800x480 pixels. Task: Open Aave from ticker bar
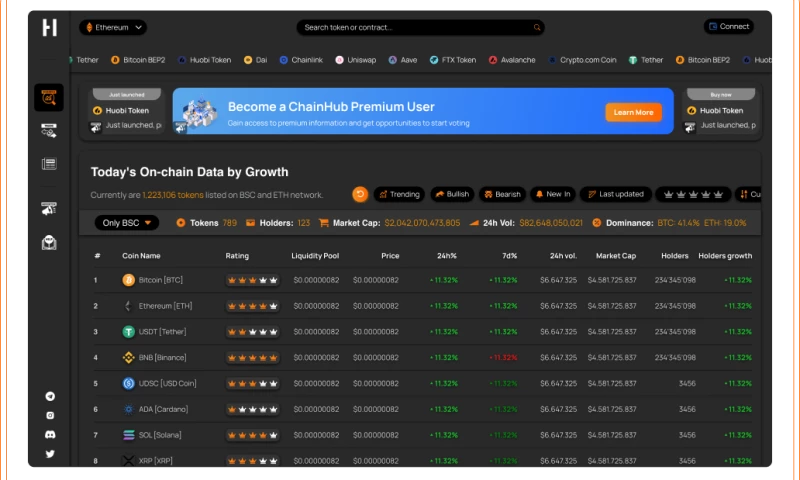click(x=403, y=60)
